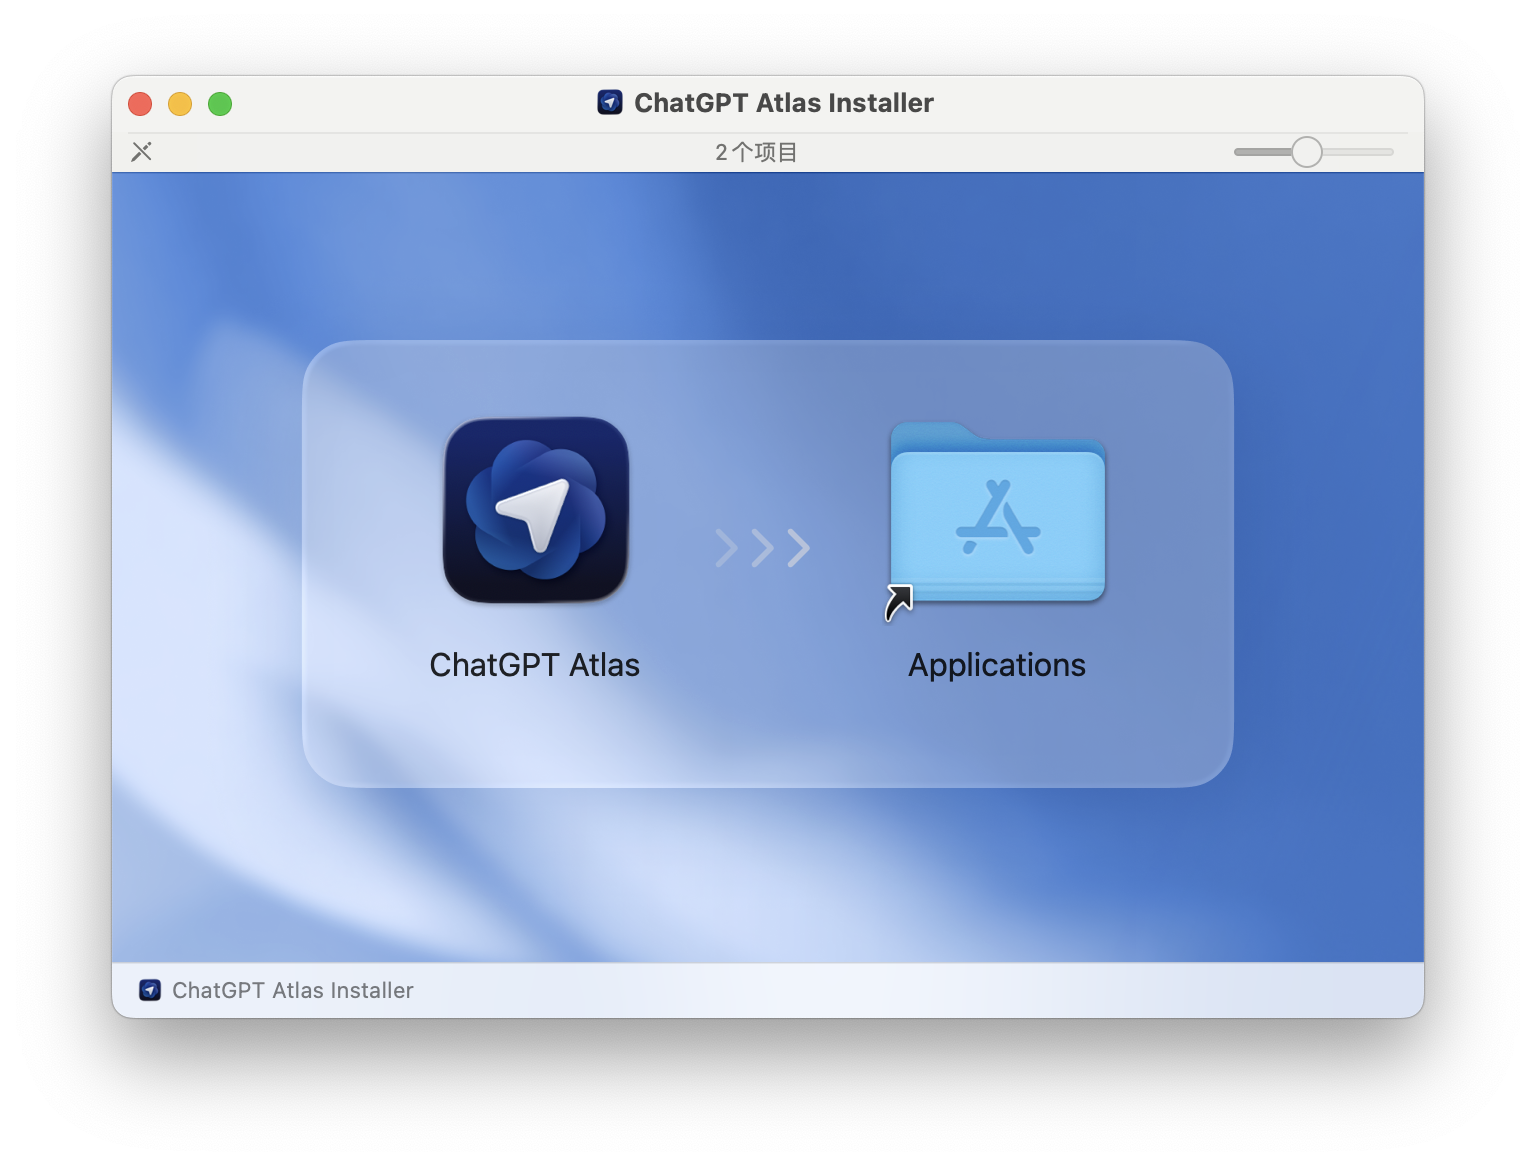Click the customize toolbar icon below the close button
The height and width of the screenshot is (1166, 1536).
pos(142,152)
